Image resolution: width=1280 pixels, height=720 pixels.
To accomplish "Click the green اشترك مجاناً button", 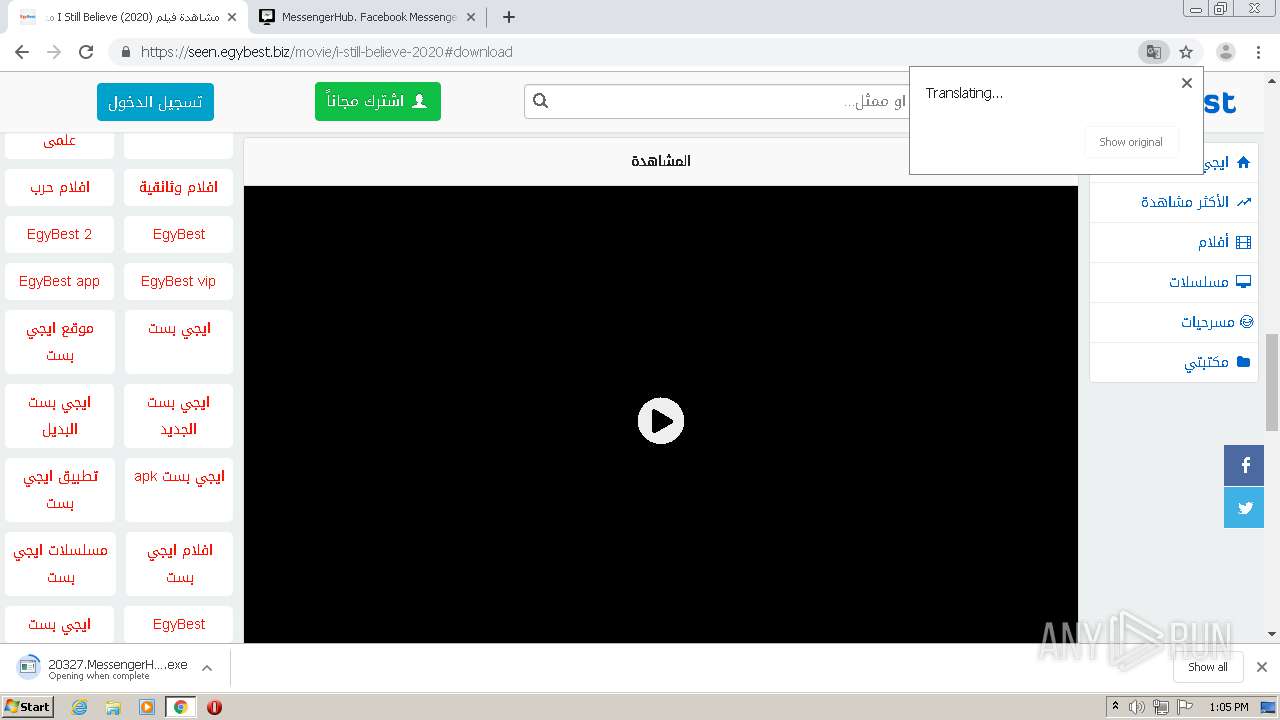I will point(378,101).
